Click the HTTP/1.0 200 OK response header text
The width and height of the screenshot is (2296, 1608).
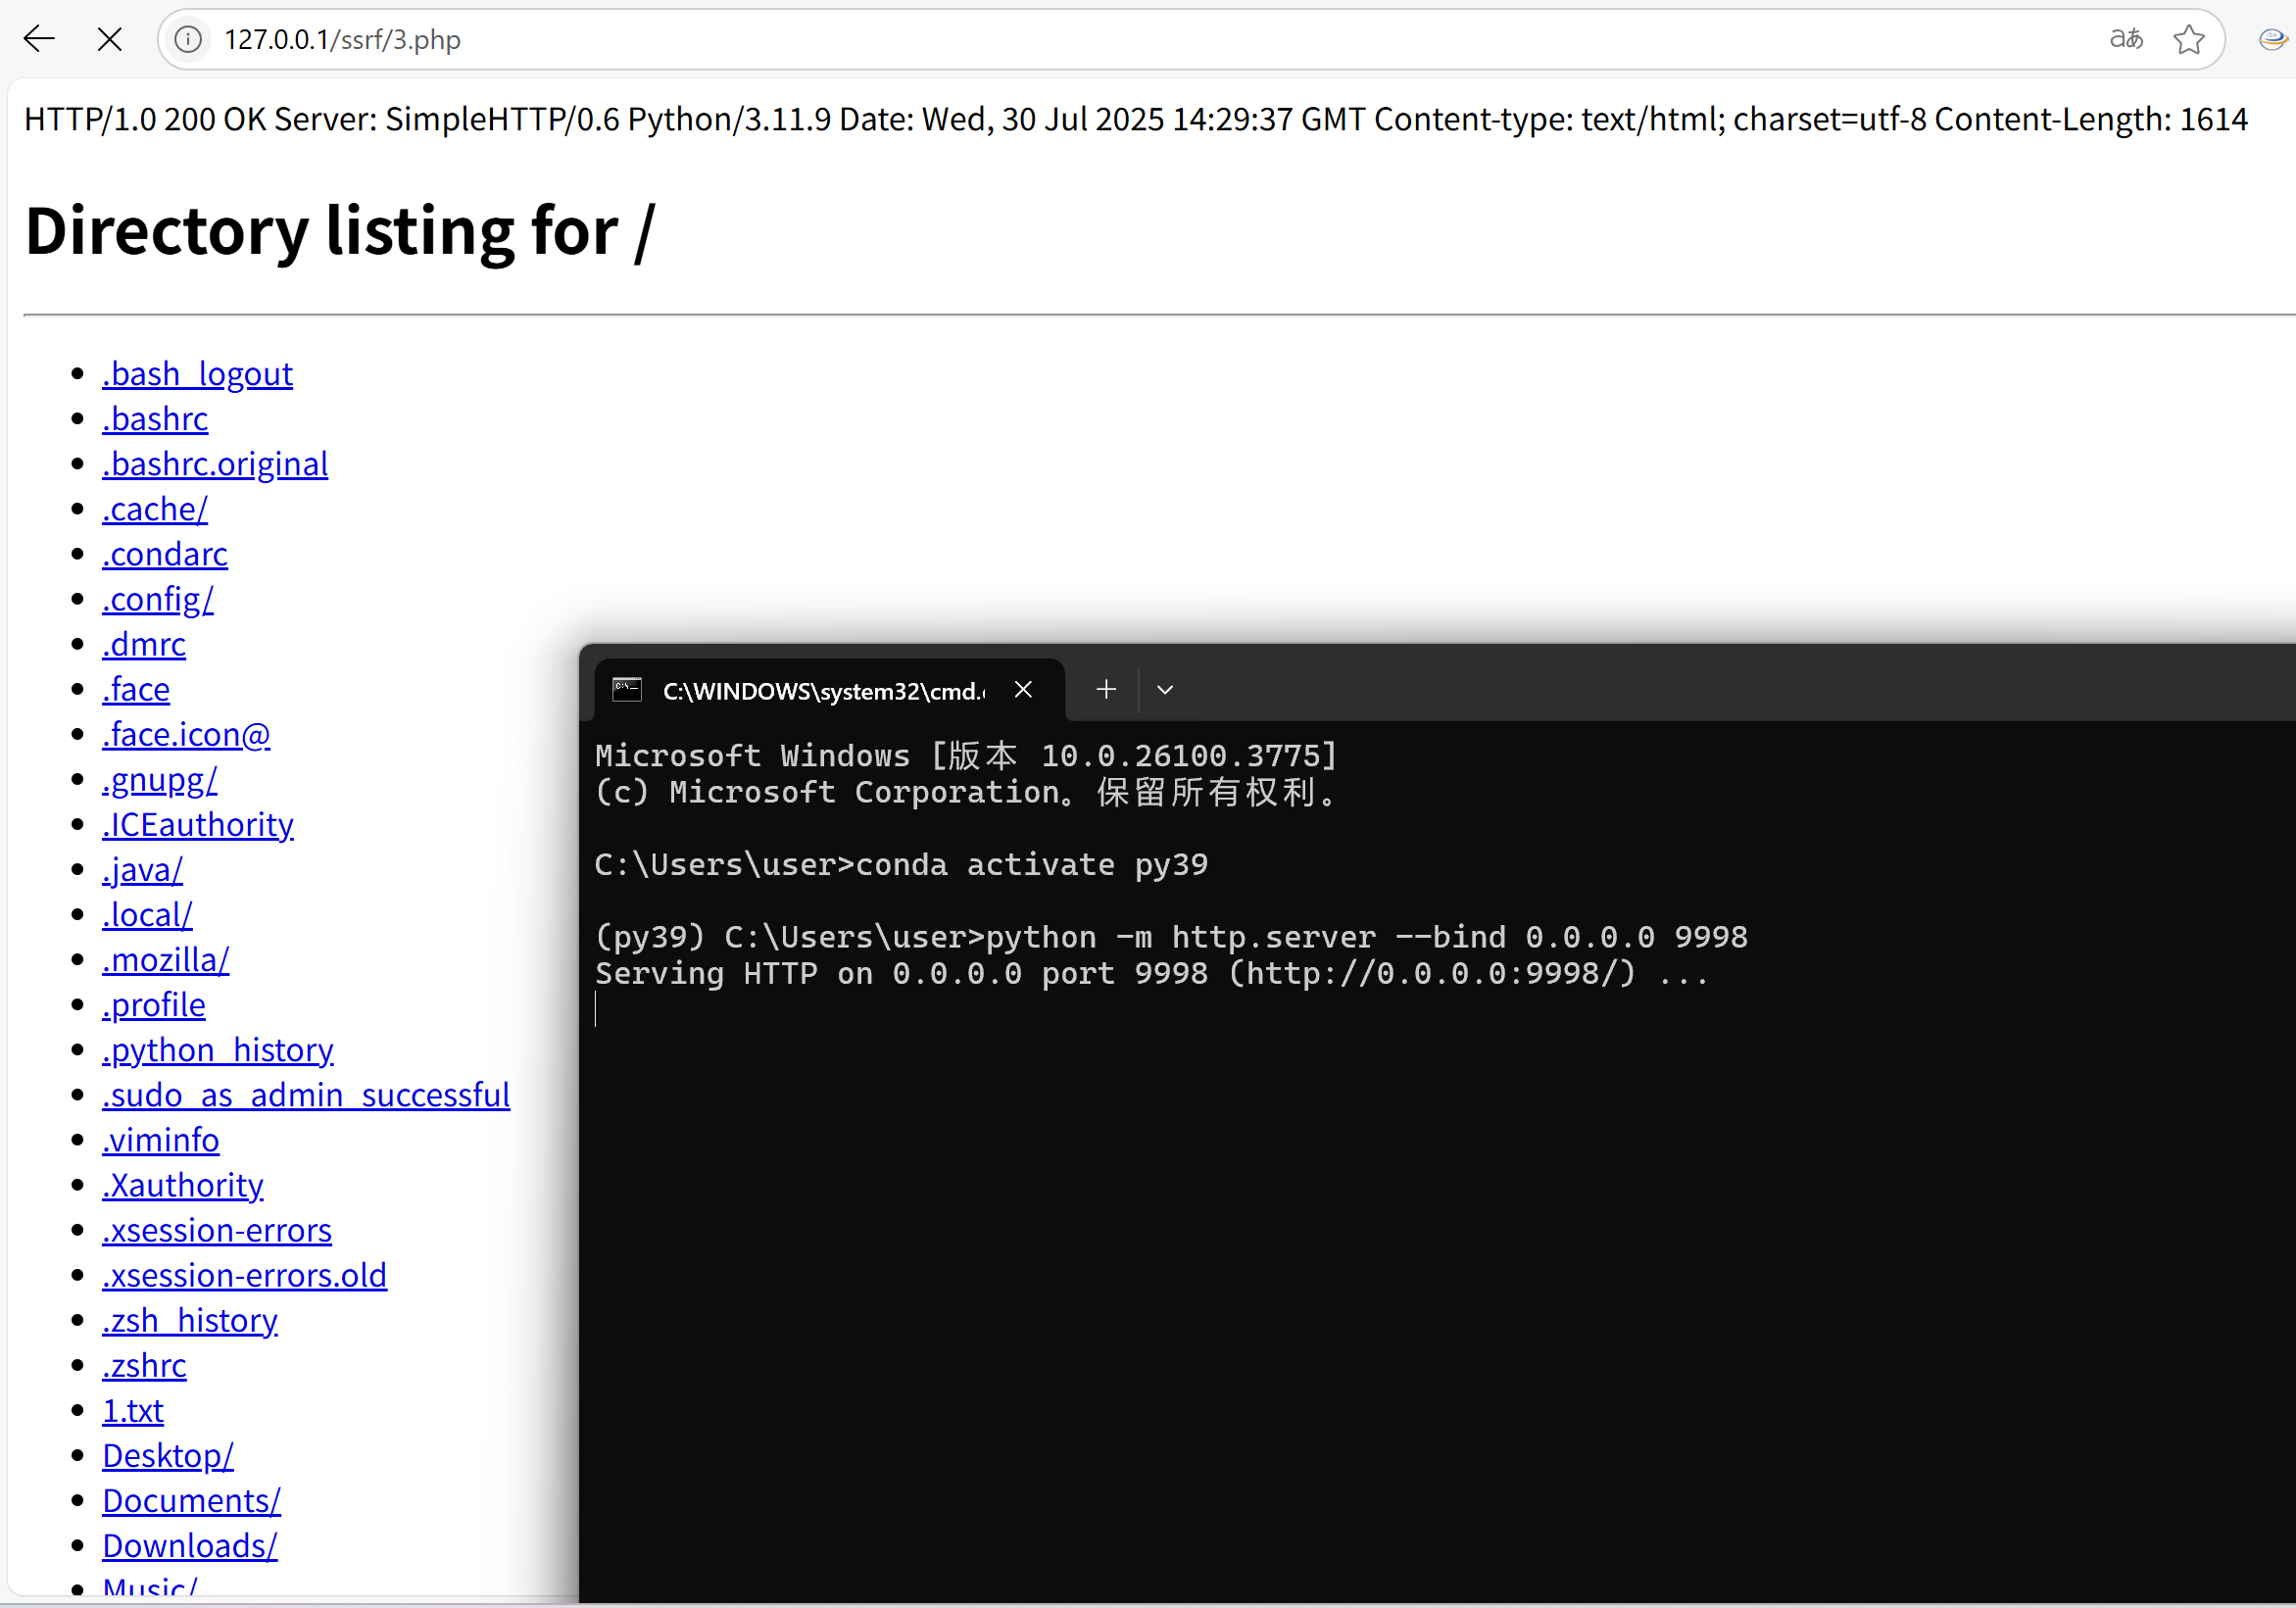coord(1136,119)
